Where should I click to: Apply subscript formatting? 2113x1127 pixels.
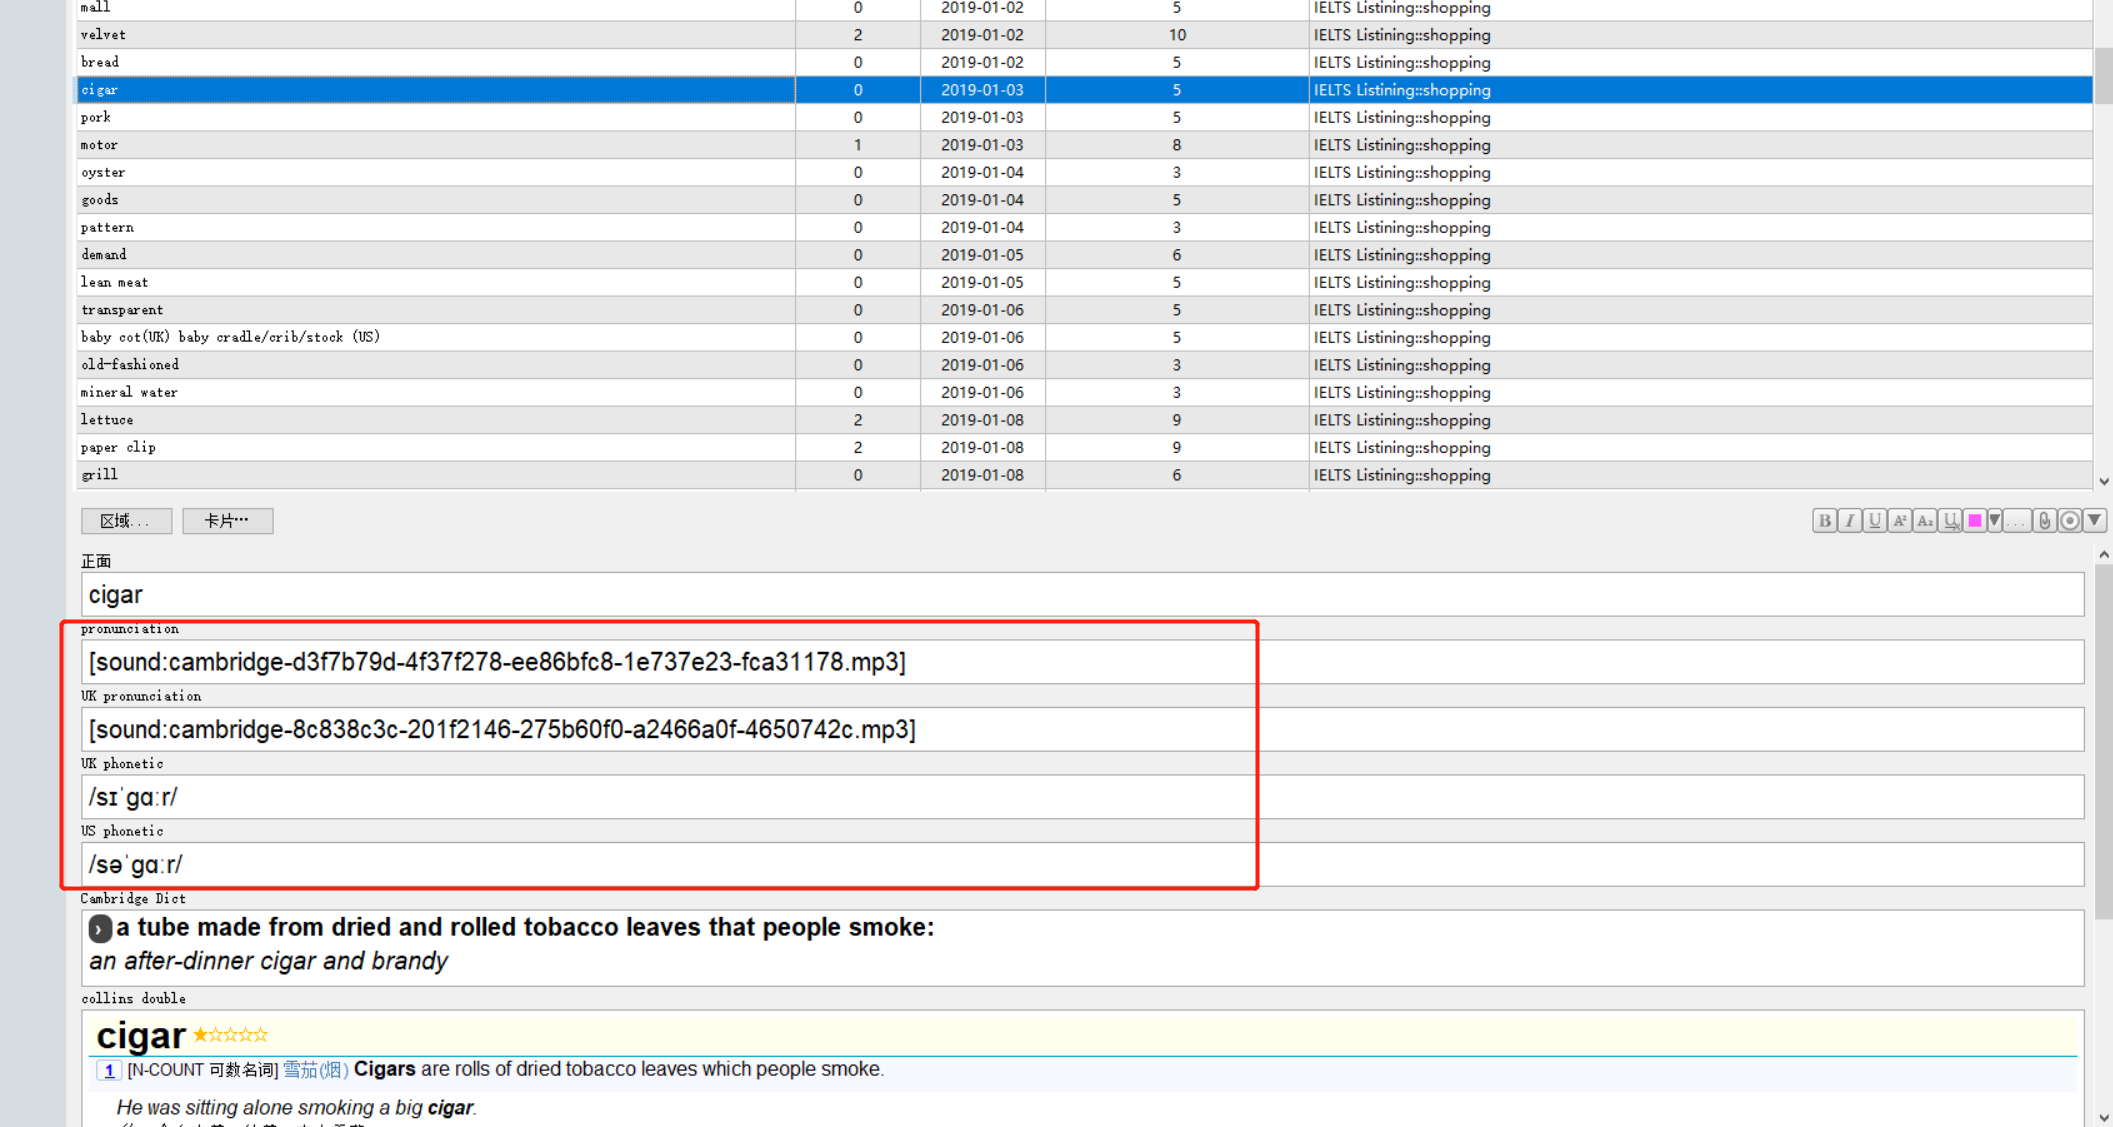tap(1924, 520)
